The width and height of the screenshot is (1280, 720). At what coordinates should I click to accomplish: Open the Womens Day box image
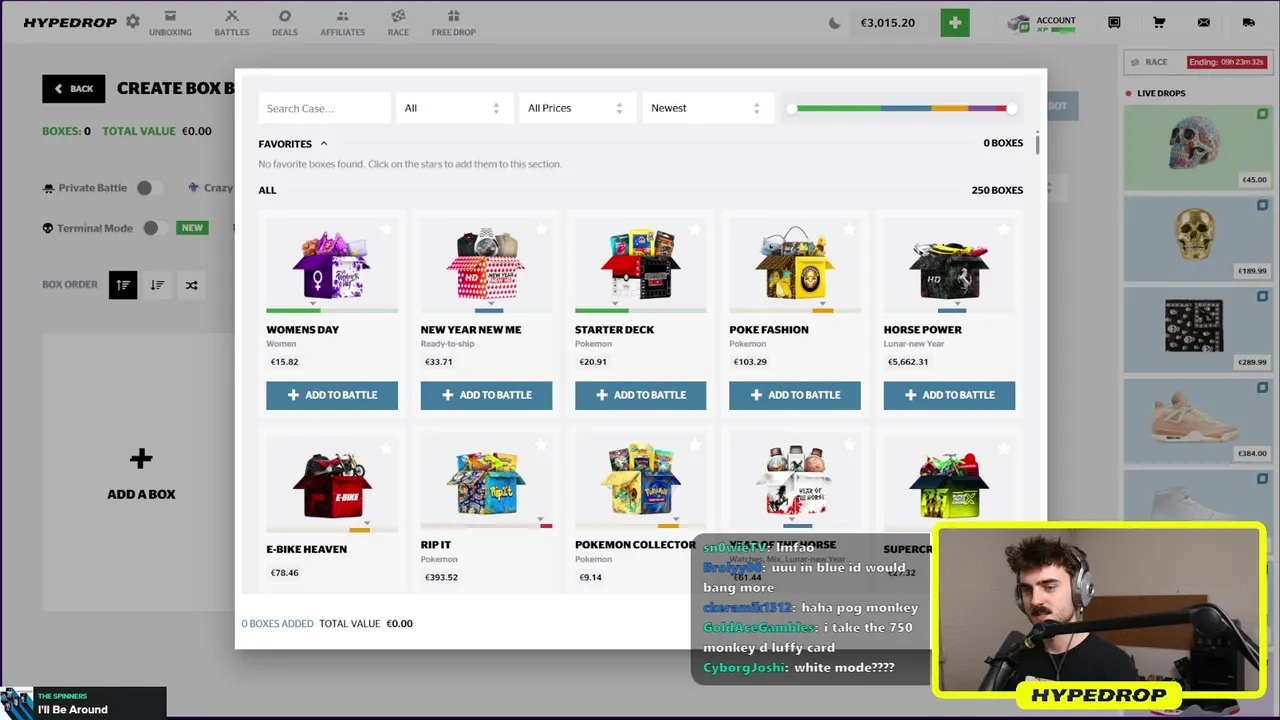(x=332, y=265)
